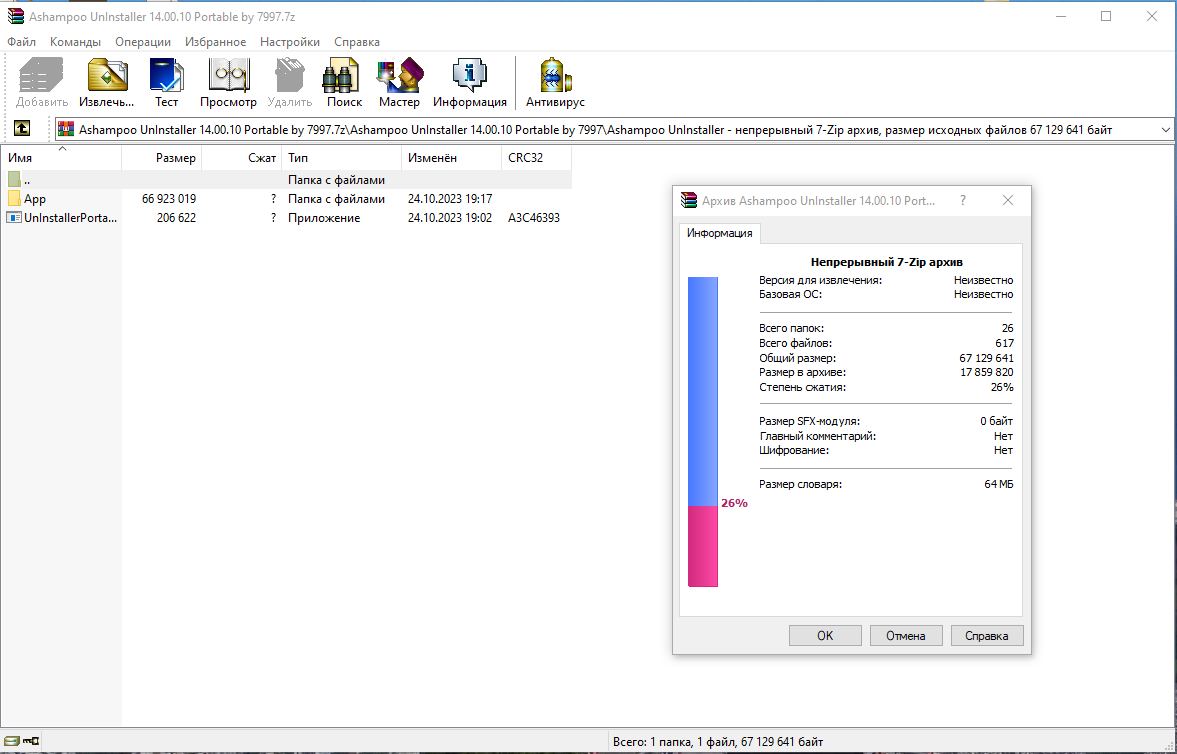The image size is (1177, 754).
Task: Start the Антивирус scan tool
Action: (x=555, y=83)
